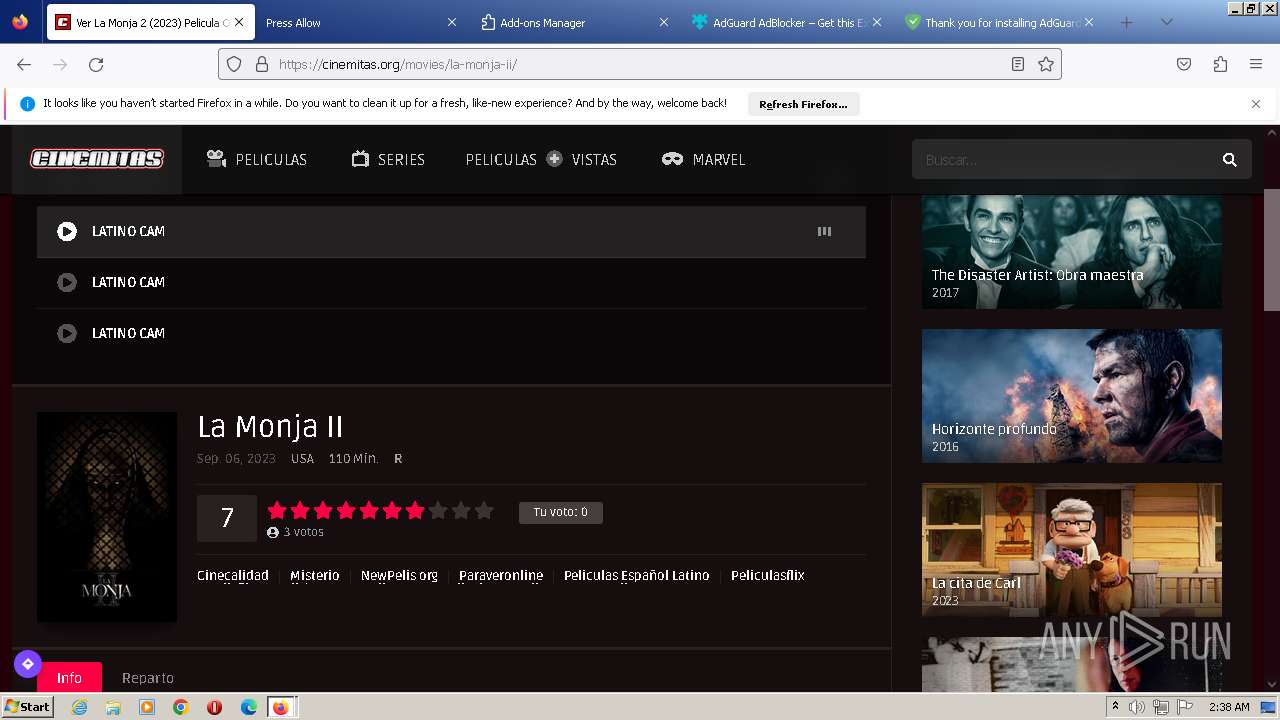Reload the page with refresh icon

coord(96,64)
